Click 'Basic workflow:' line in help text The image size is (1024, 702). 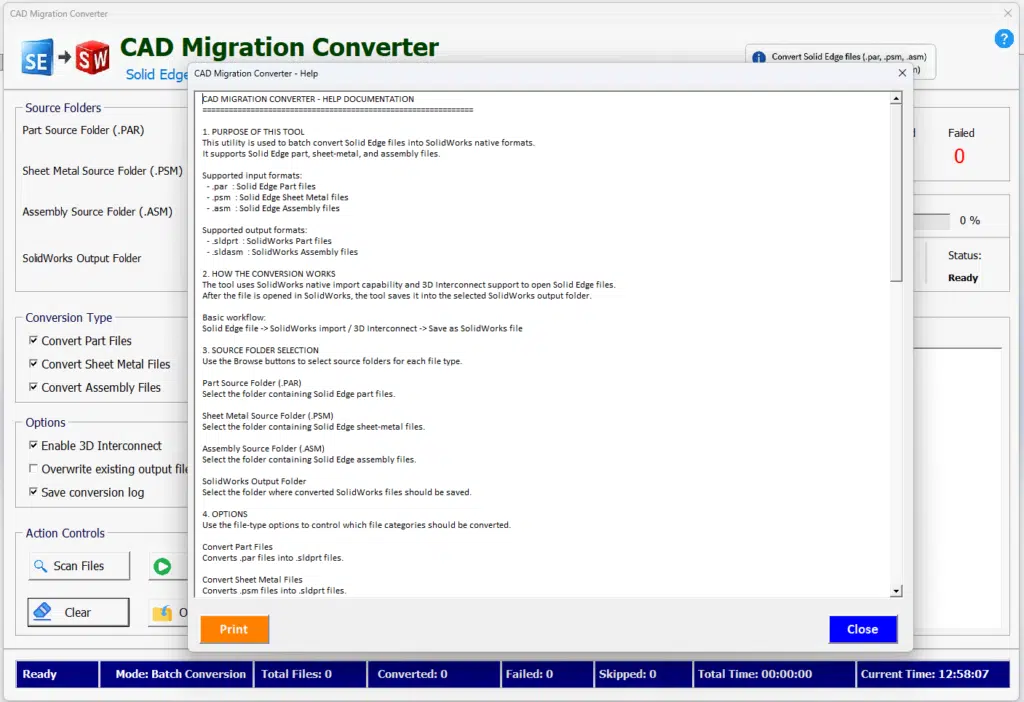[234, 317]
